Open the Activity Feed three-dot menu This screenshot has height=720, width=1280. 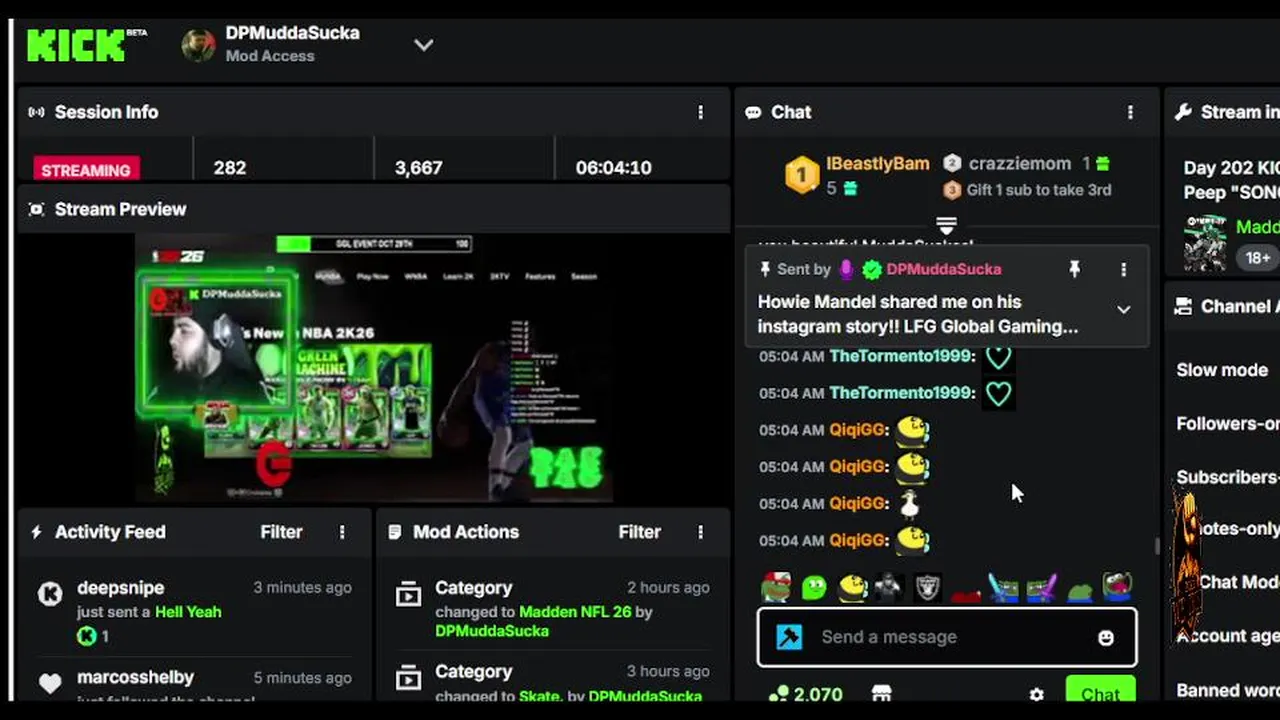(342, 532)
